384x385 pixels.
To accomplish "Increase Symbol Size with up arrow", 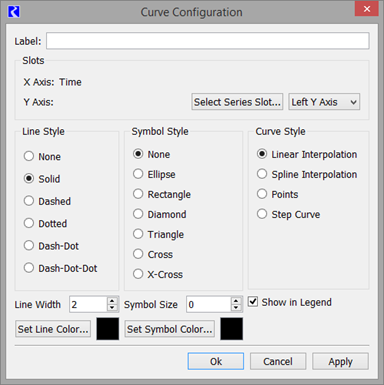I will click(x=236, y=300).
